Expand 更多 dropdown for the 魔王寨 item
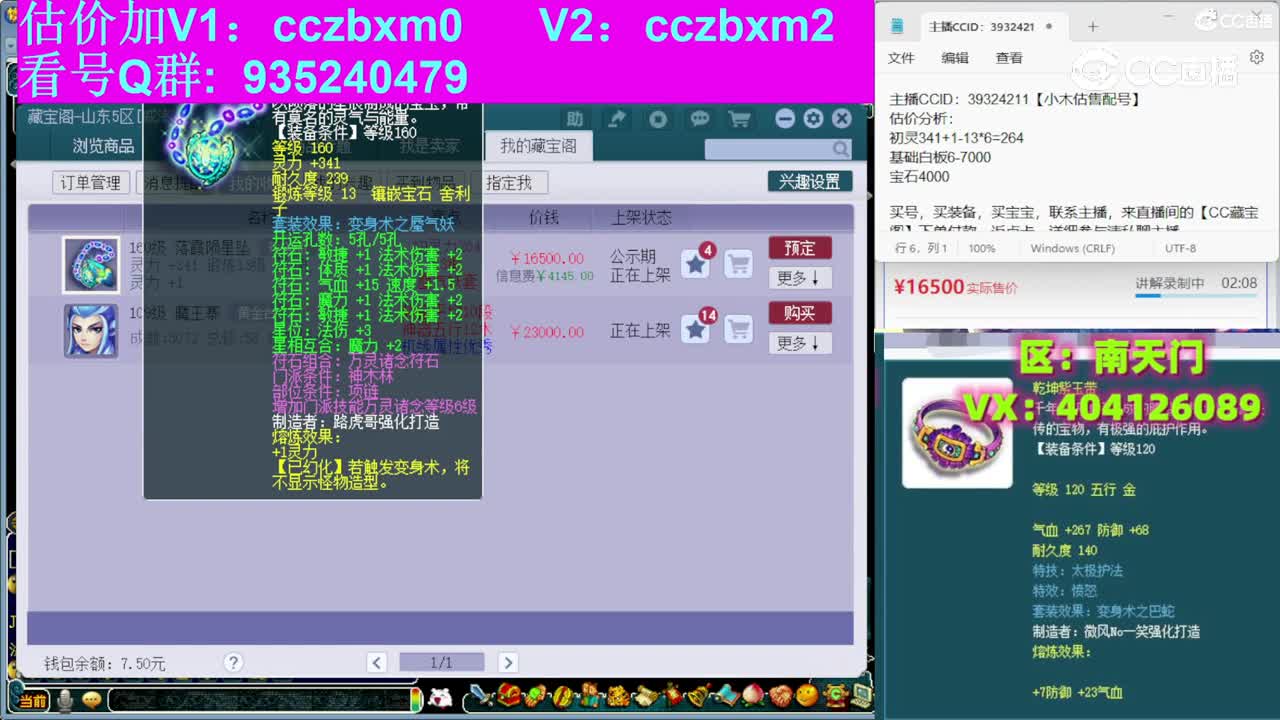Viewport: 1280px width, 720px height. [x=800, y=343]
